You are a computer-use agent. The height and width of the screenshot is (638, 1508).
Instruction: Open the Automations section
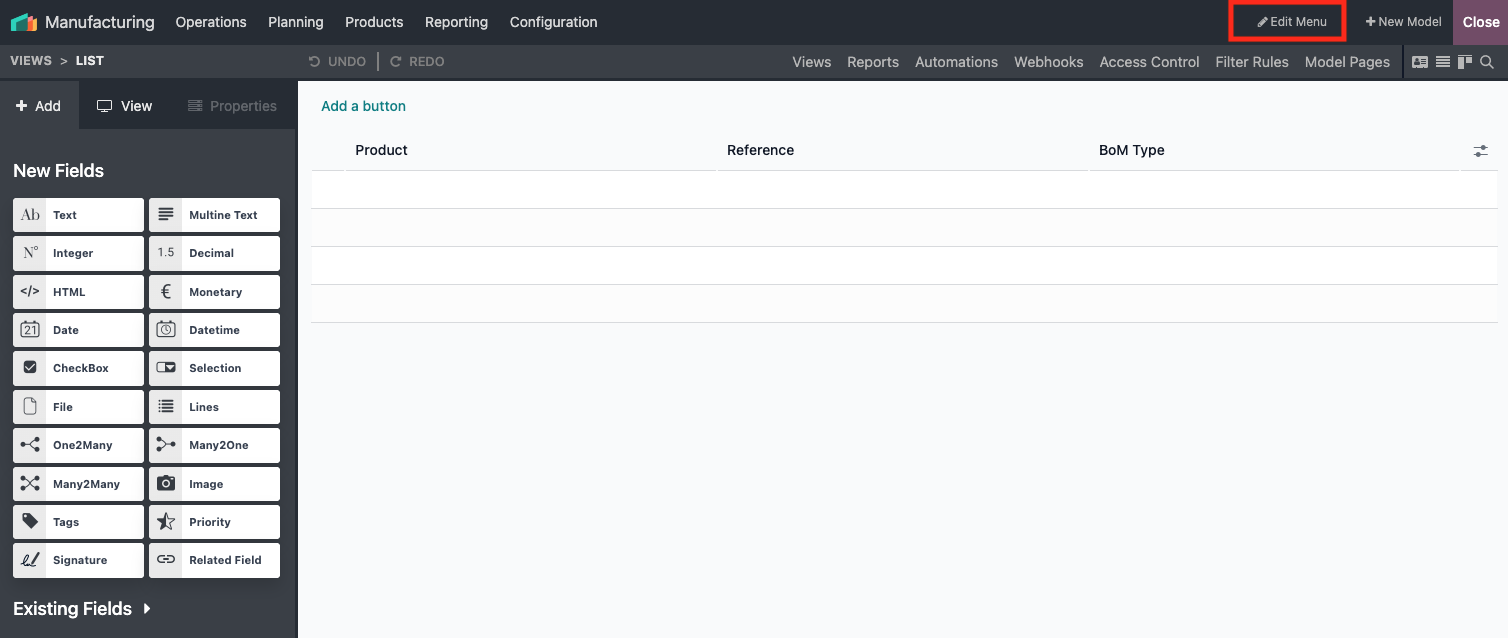click(956, 62)
